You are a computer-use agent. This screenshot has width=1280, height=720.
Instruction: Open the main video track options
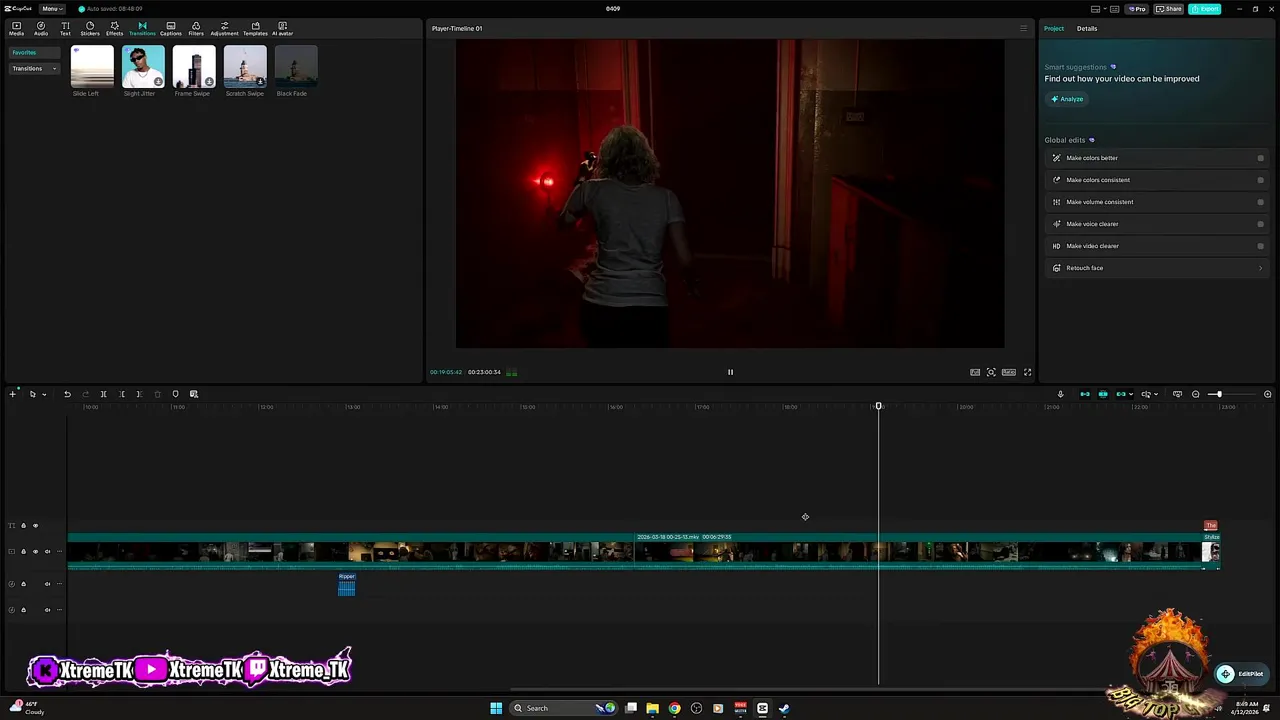(x=59, y=551)
